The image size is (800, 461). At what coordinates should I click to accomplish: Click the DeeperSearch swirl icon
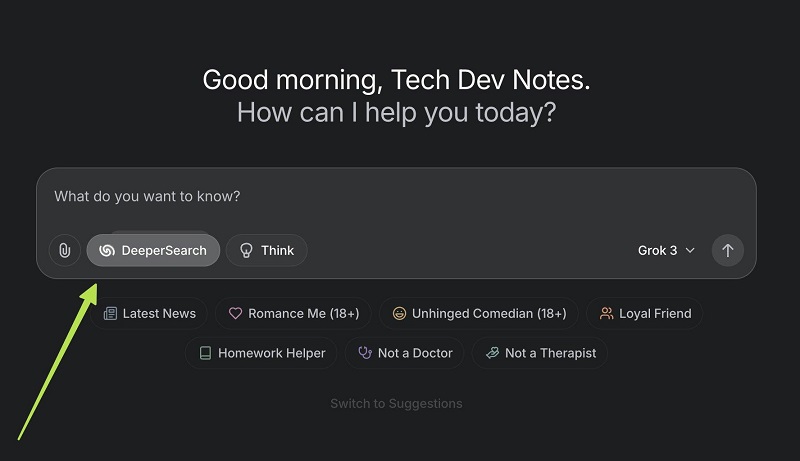107,250
